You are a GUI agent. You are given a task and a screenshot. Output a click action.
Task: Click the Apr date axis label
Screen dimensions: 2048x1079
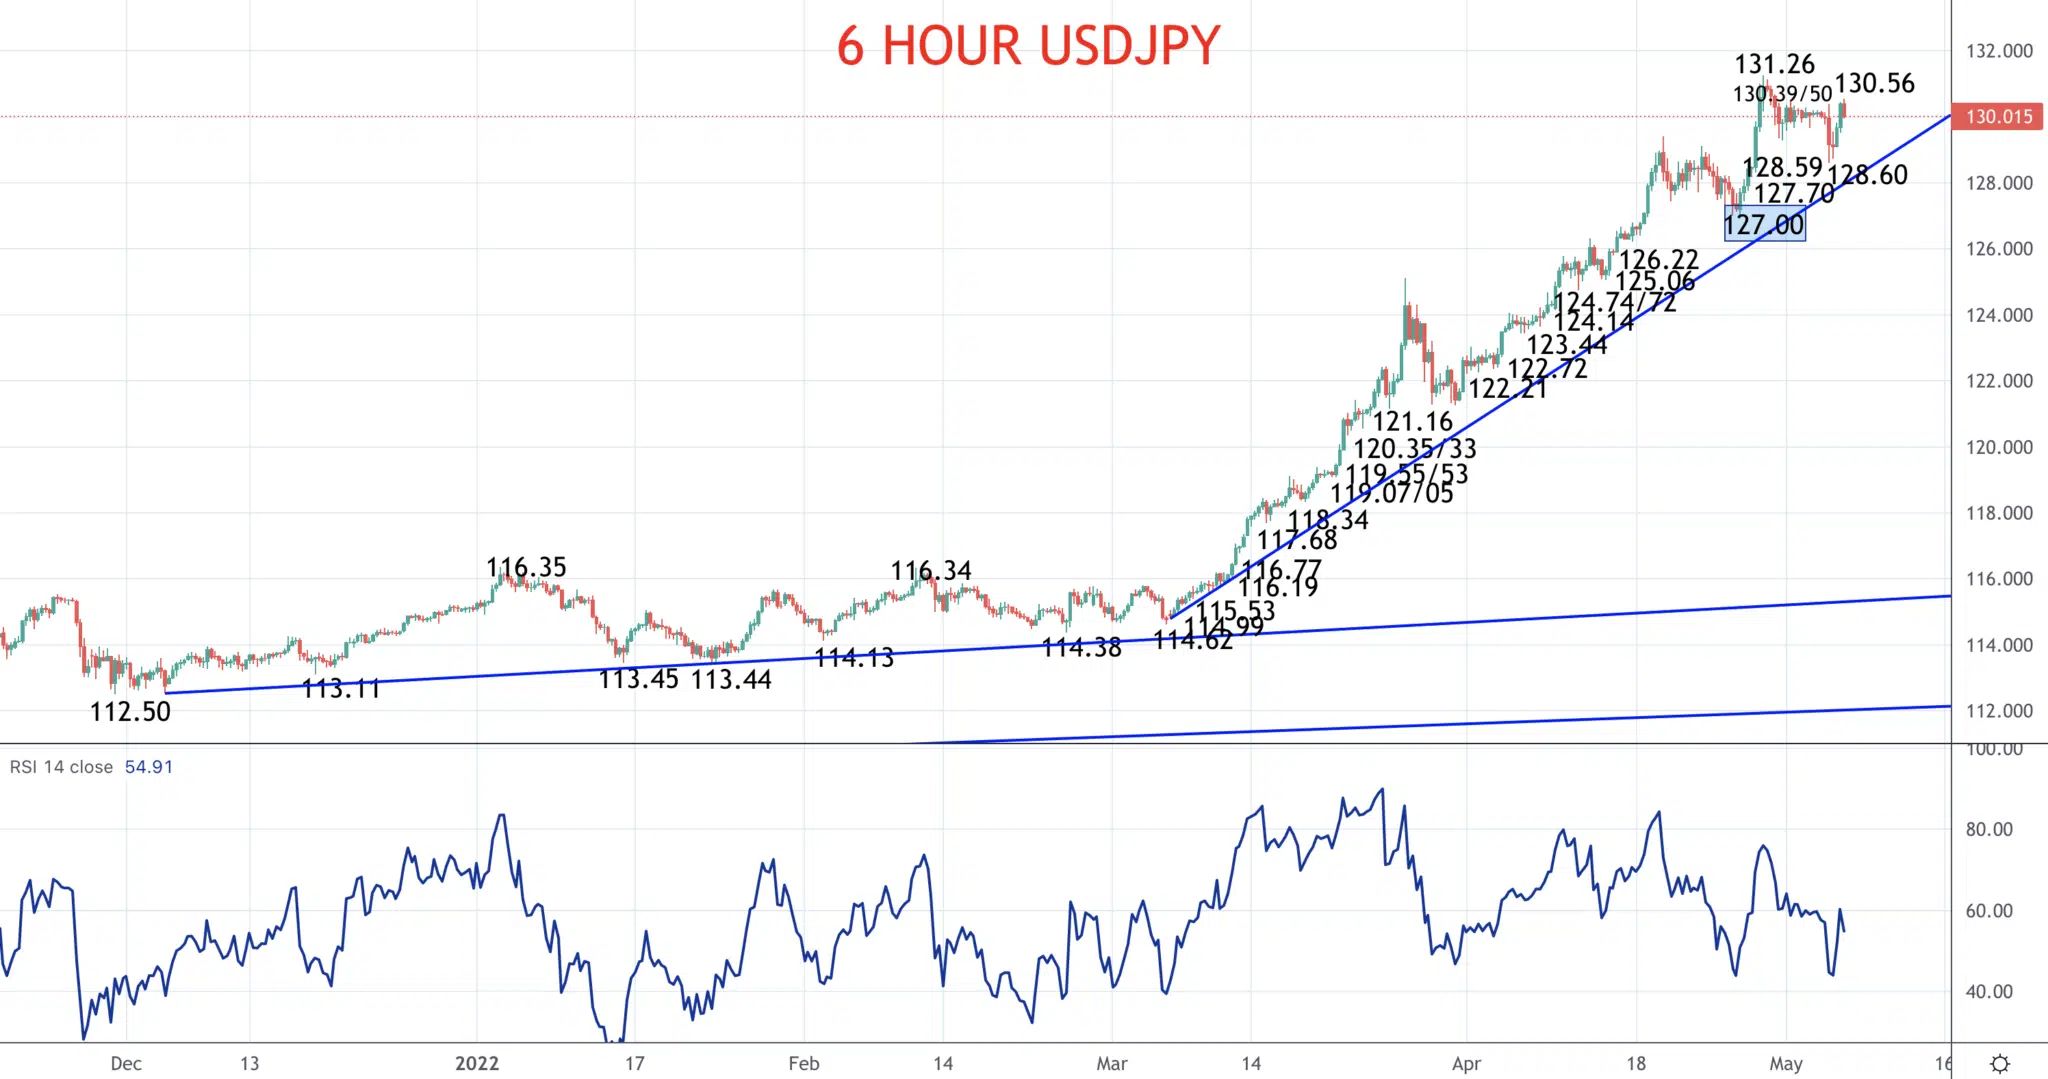tap(1466, 1063)
